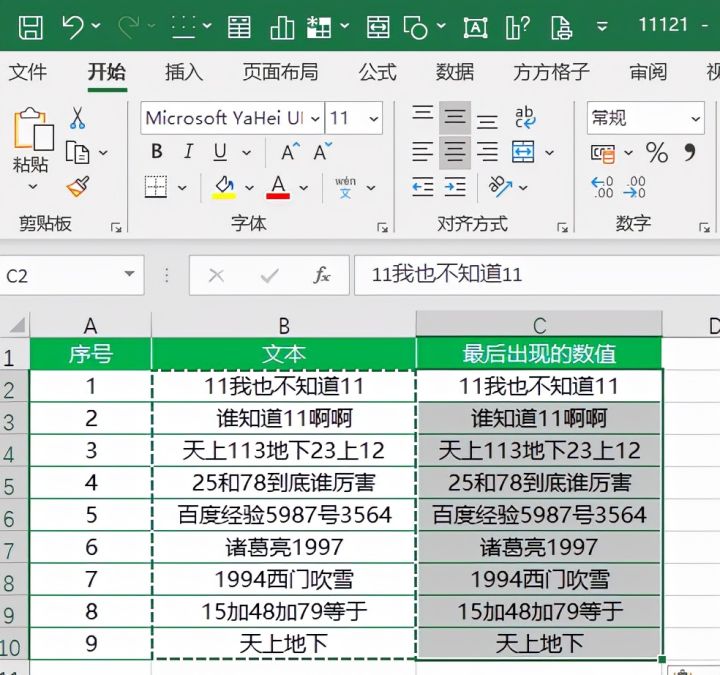Switch to the 方方格子 tab
The width and height of the screenshot is (720, 675).
click(551, 72)
